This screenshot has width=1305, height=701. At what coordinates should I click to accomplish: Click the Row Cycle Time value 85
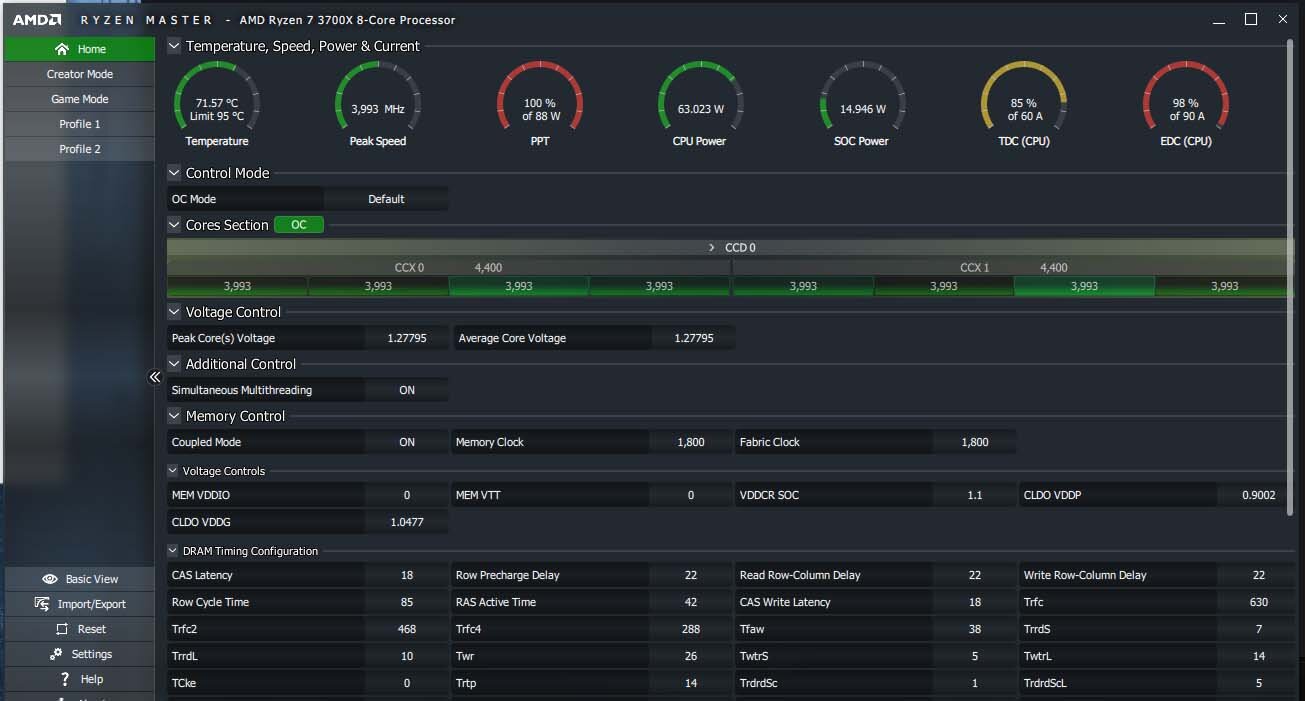click(407, 602)
